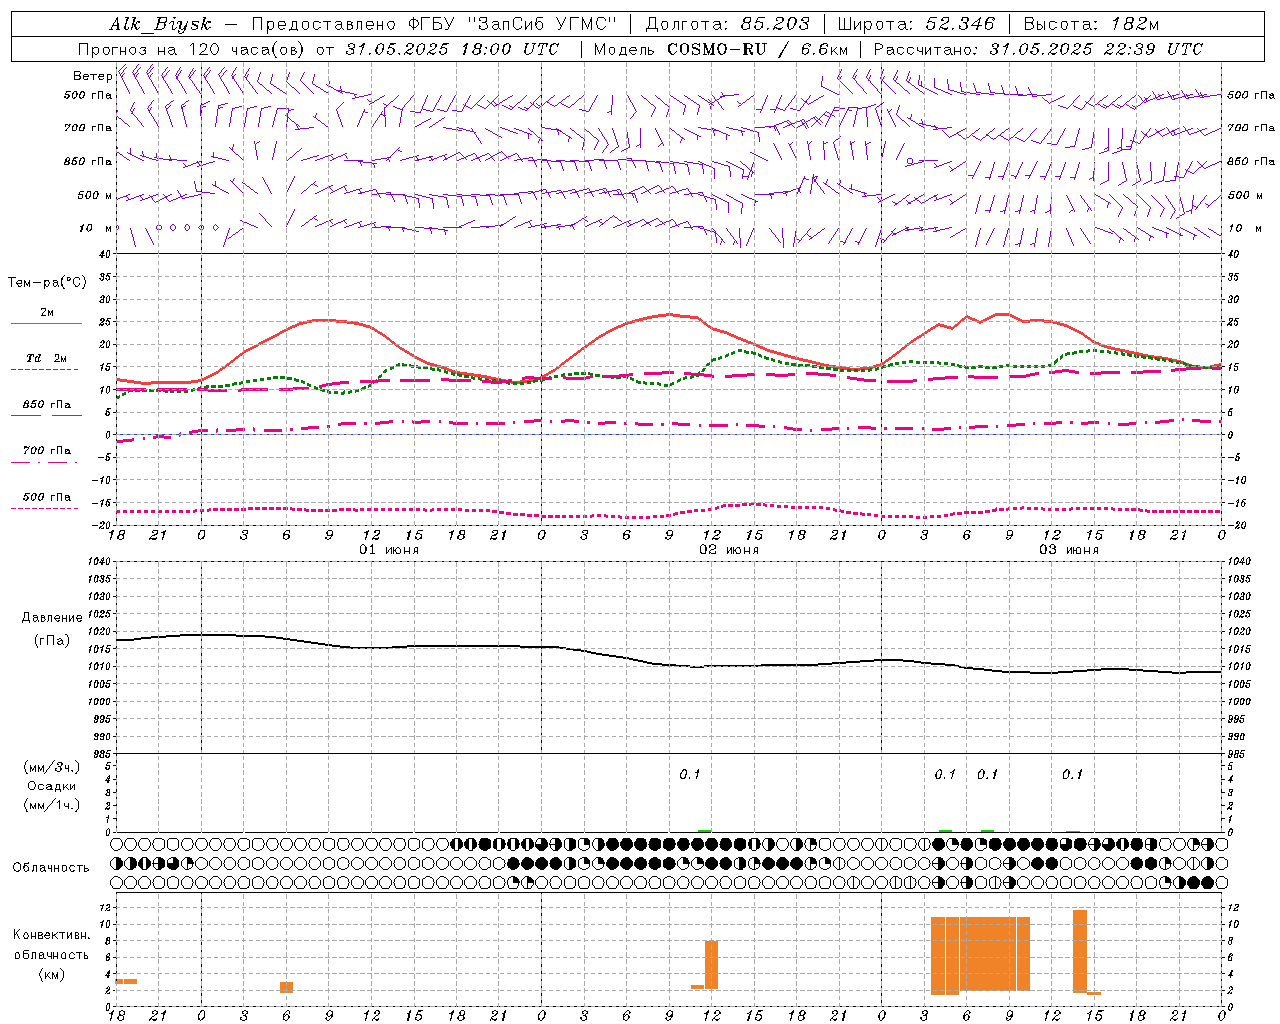Click the 'Модель COSMO-RU / 6.6км' text
Viewport: 1280px width, 1024px height.
721,49
